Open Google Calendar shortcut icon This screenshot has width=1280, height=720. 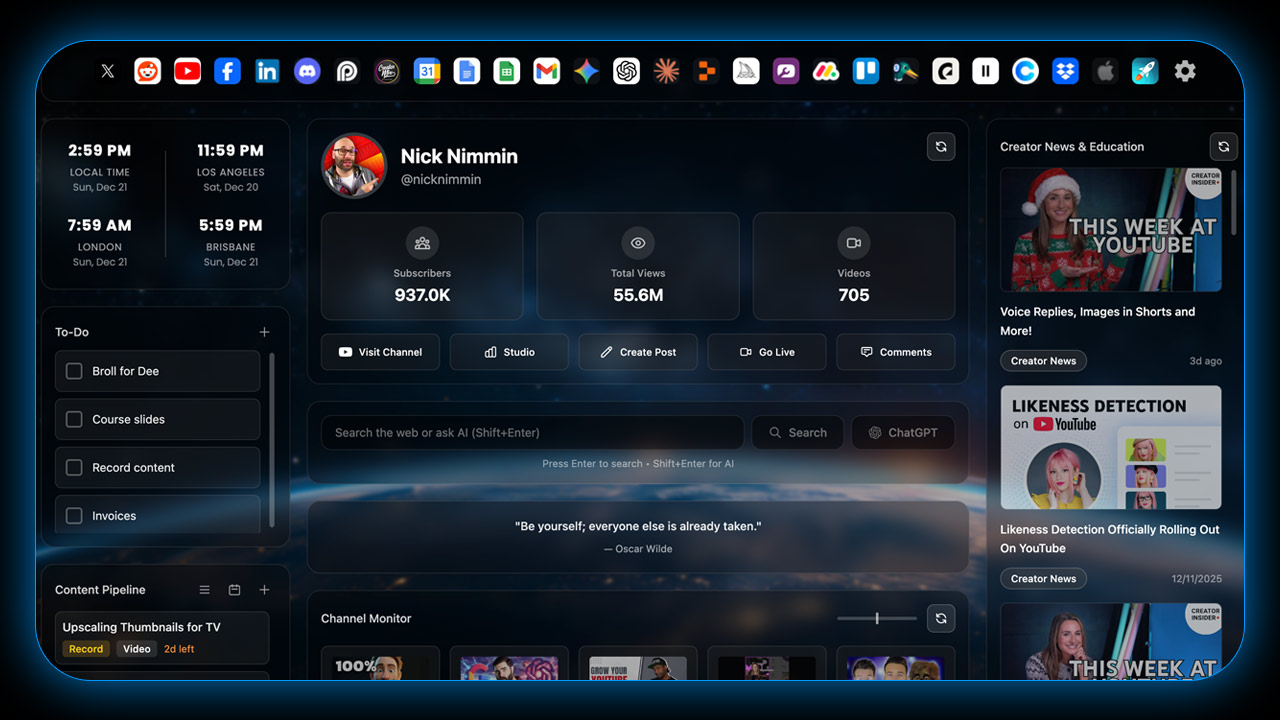click(x=427, y=71)
